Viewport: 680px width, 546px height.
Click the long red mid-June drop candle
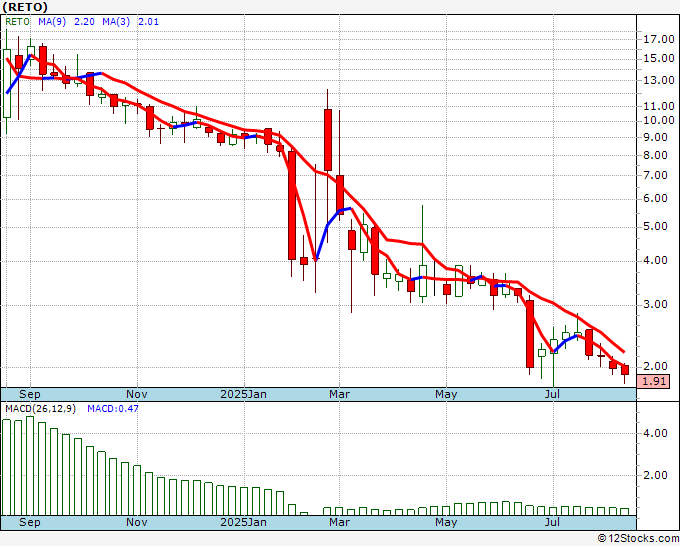tap(530, 334)
